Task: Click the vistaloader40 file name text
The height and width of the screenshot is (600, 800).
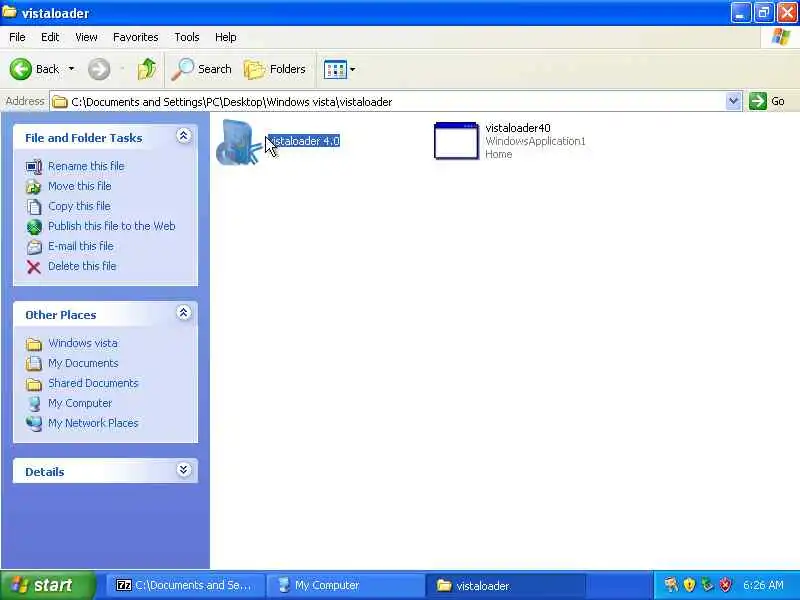Action: click(x=518, y=128)
